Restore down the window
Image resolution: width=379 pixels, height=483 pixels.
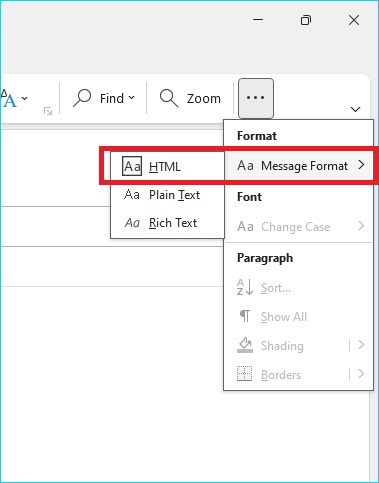[x=306, y=20]
